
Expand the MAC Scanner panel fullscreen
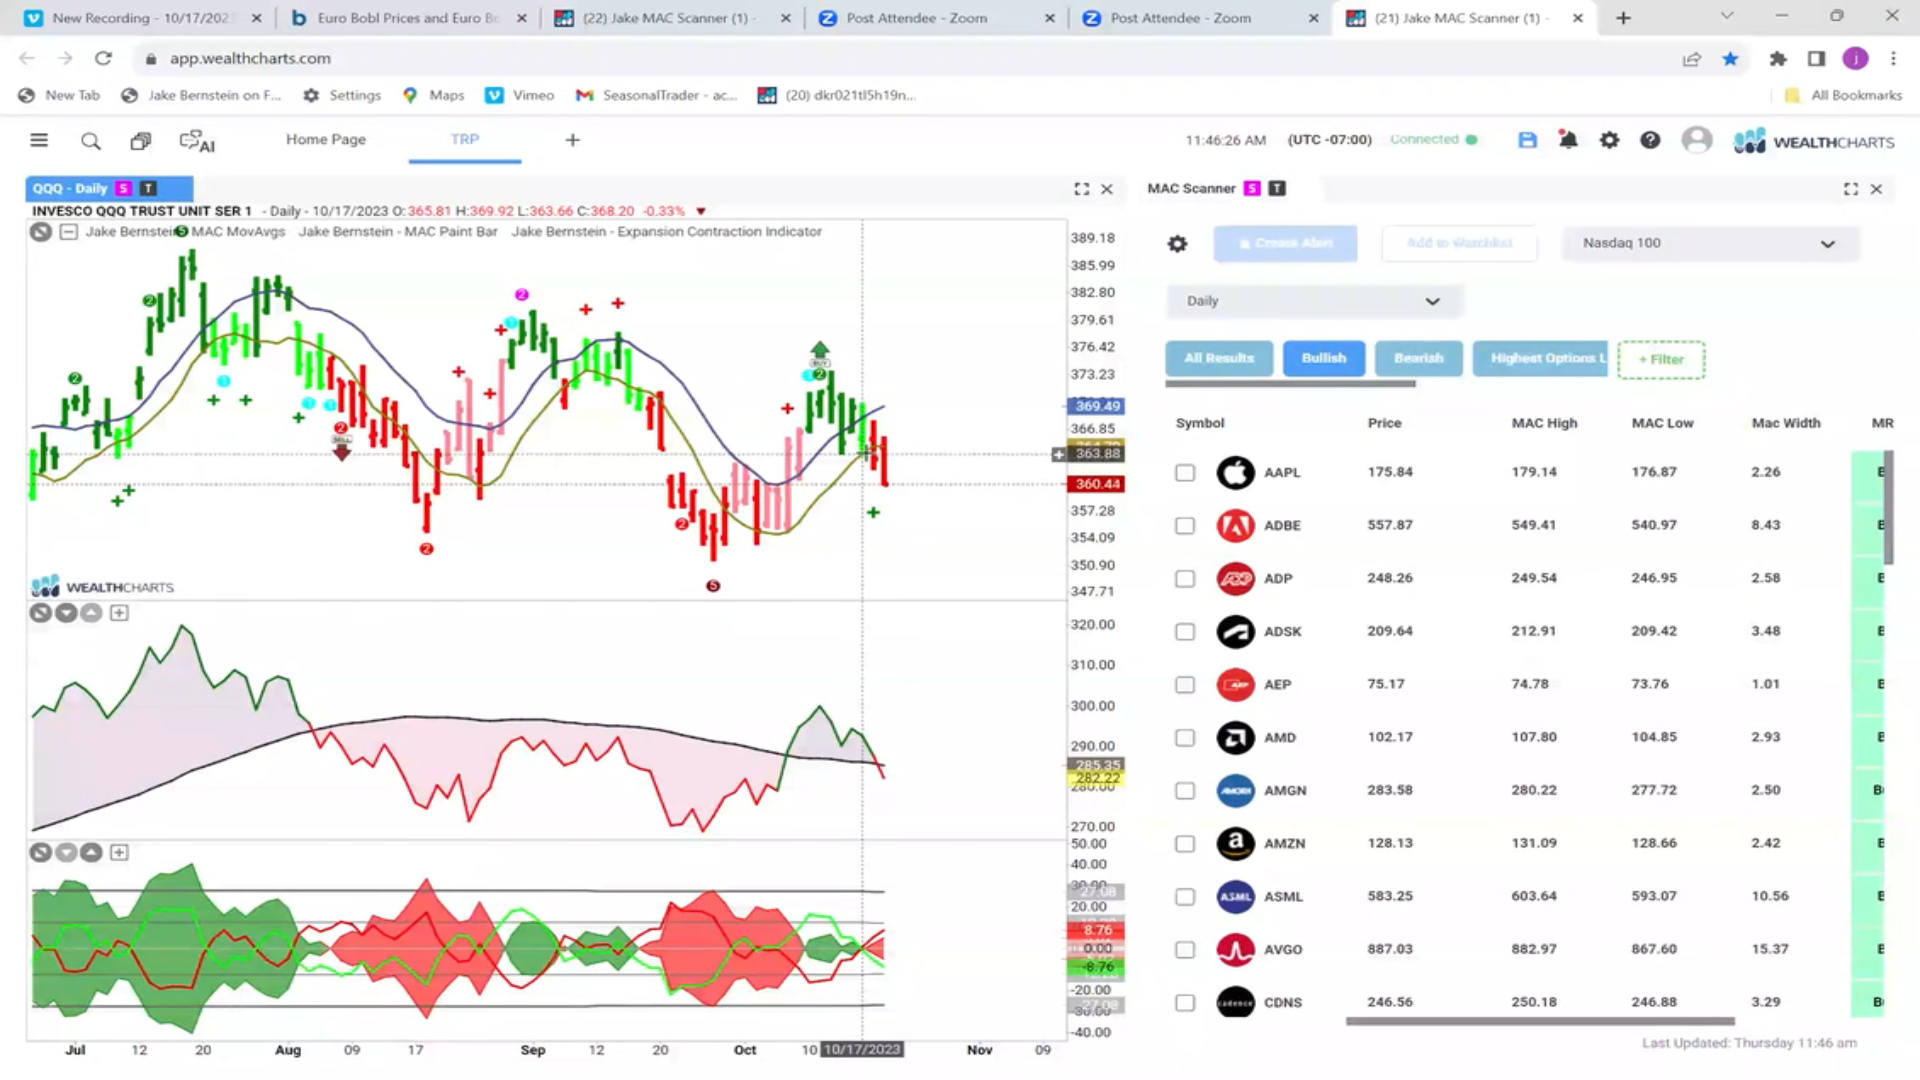pos(1851,189)
